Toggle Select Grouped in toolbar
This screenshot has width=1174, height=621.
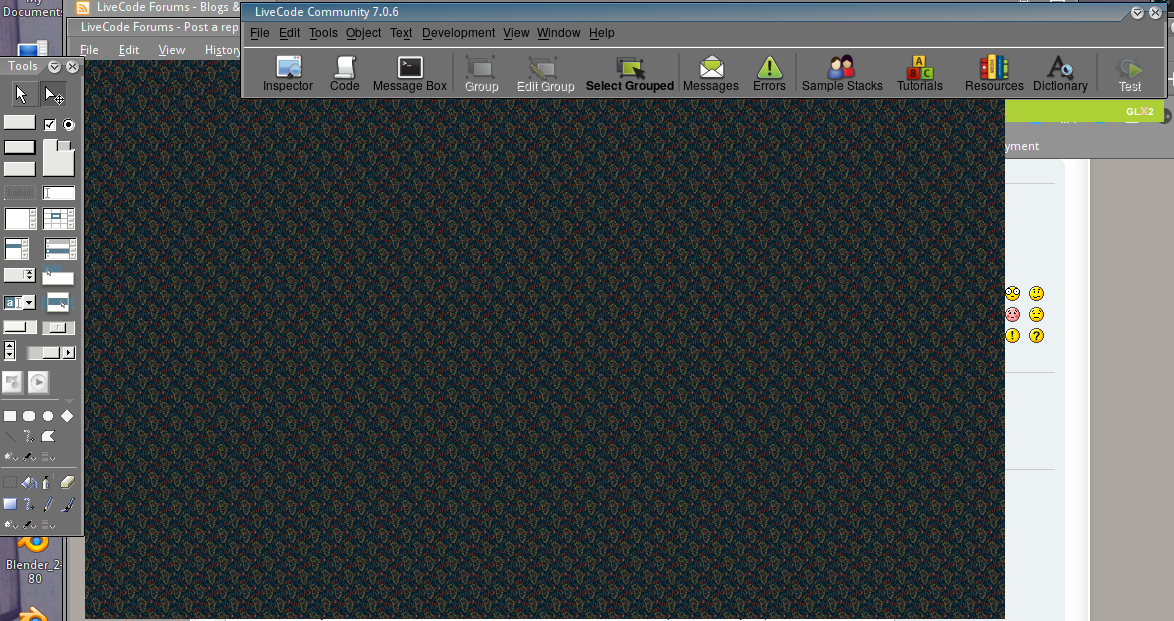630,74
